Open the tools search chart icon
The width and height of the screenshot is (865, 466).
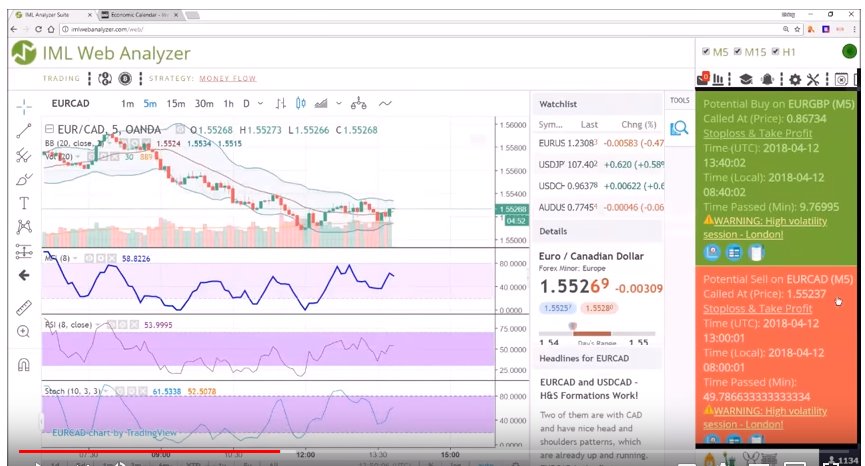(679, 128)
